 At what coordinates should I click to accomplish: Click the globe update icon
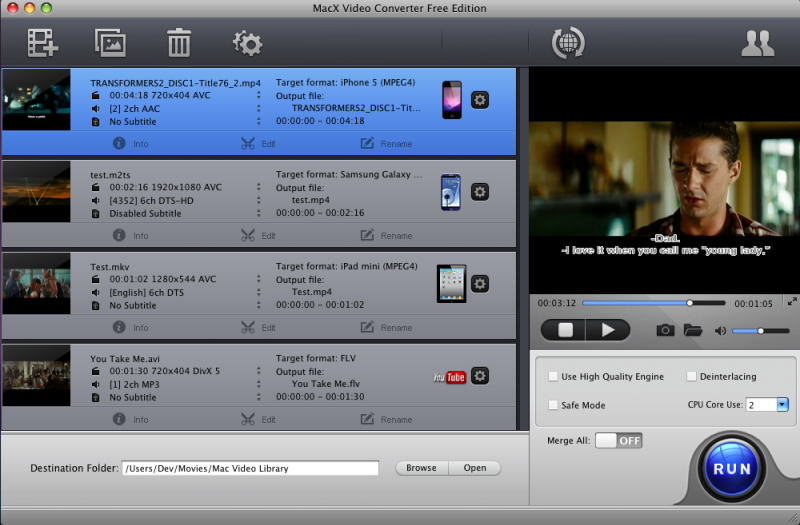point(568,43)
